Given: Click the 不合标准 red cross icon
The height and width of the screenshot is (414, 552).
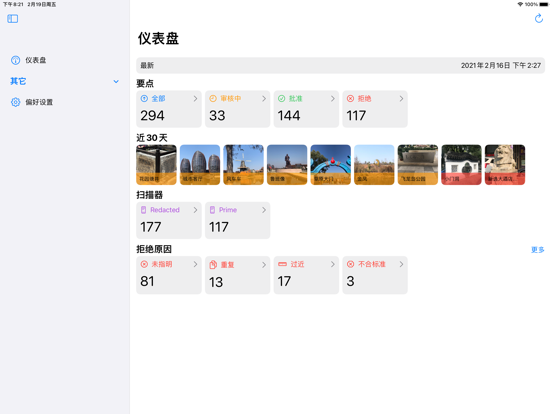Looking at the screenshot, I should point(350,264).
